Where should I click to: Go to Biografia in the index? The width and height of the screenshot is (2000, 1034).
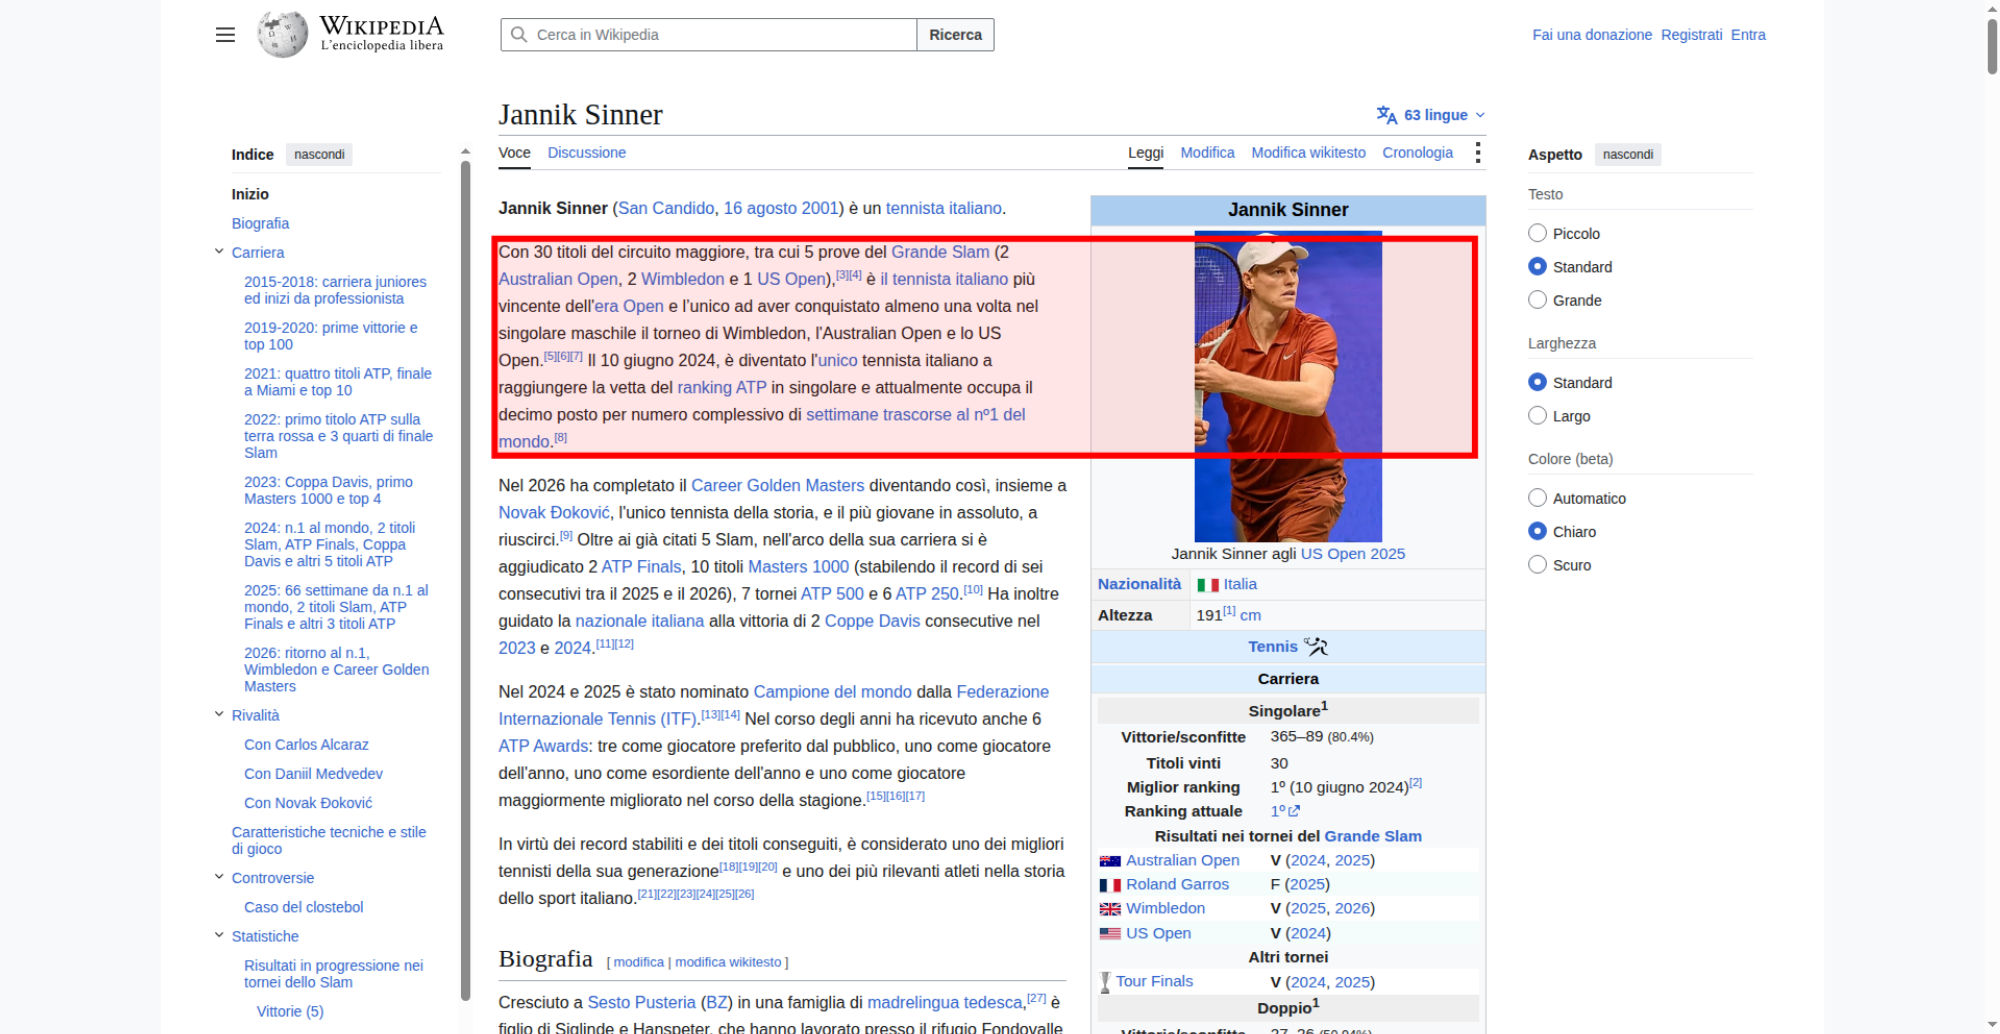pyautogui.click(x=260, y=224)
